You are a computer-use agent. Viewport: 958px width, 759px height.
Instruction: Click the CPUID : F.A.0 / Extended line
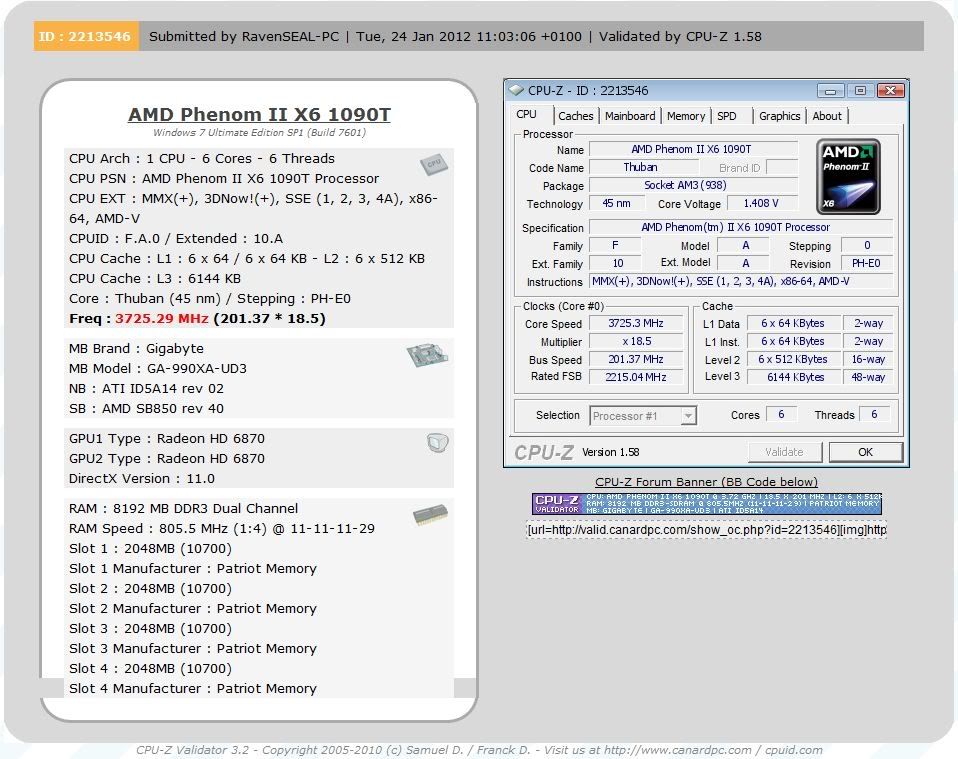(176, 238)
